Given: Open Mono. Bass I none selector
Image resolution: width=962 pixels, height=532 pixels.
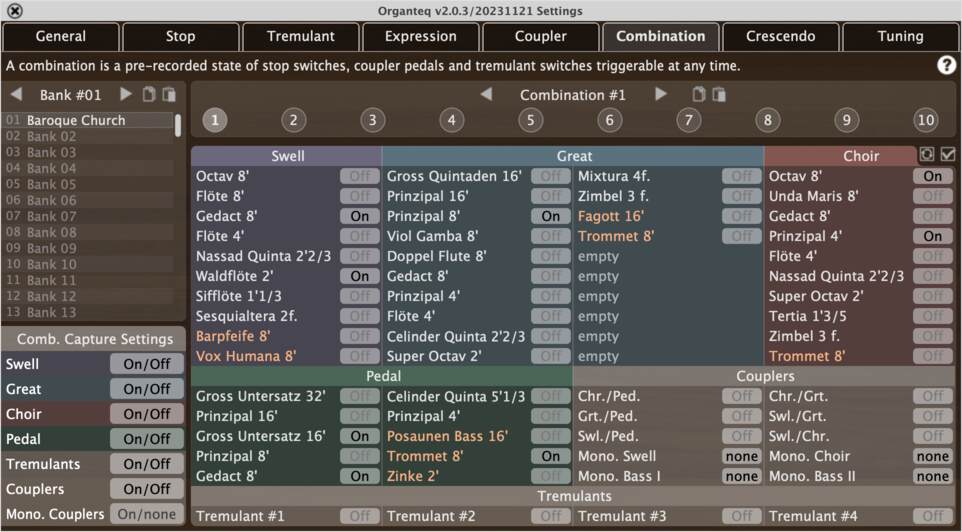Looking at the screenshot, I should tap(741, 476).
